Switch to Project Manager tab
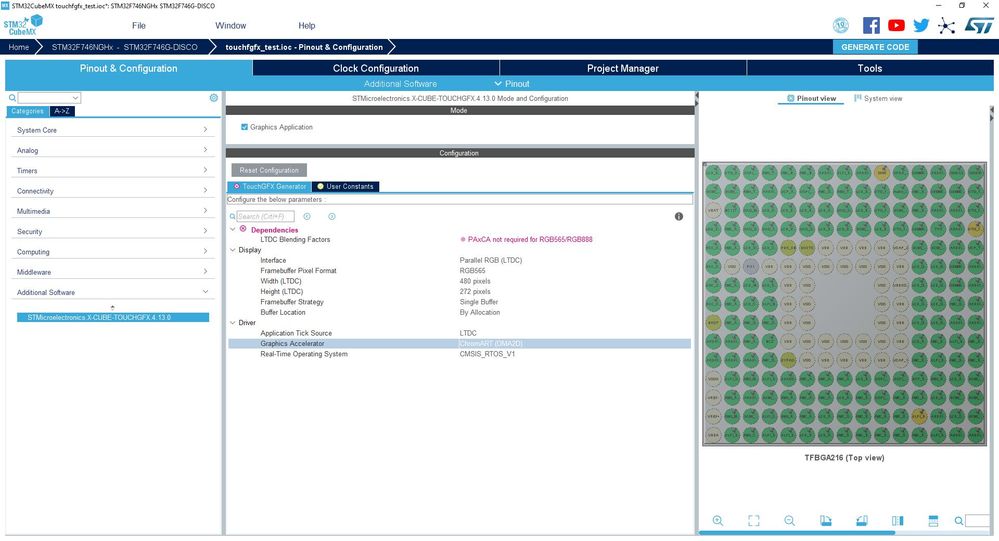This screenshot has width=999, height=541. coord(622,68)
